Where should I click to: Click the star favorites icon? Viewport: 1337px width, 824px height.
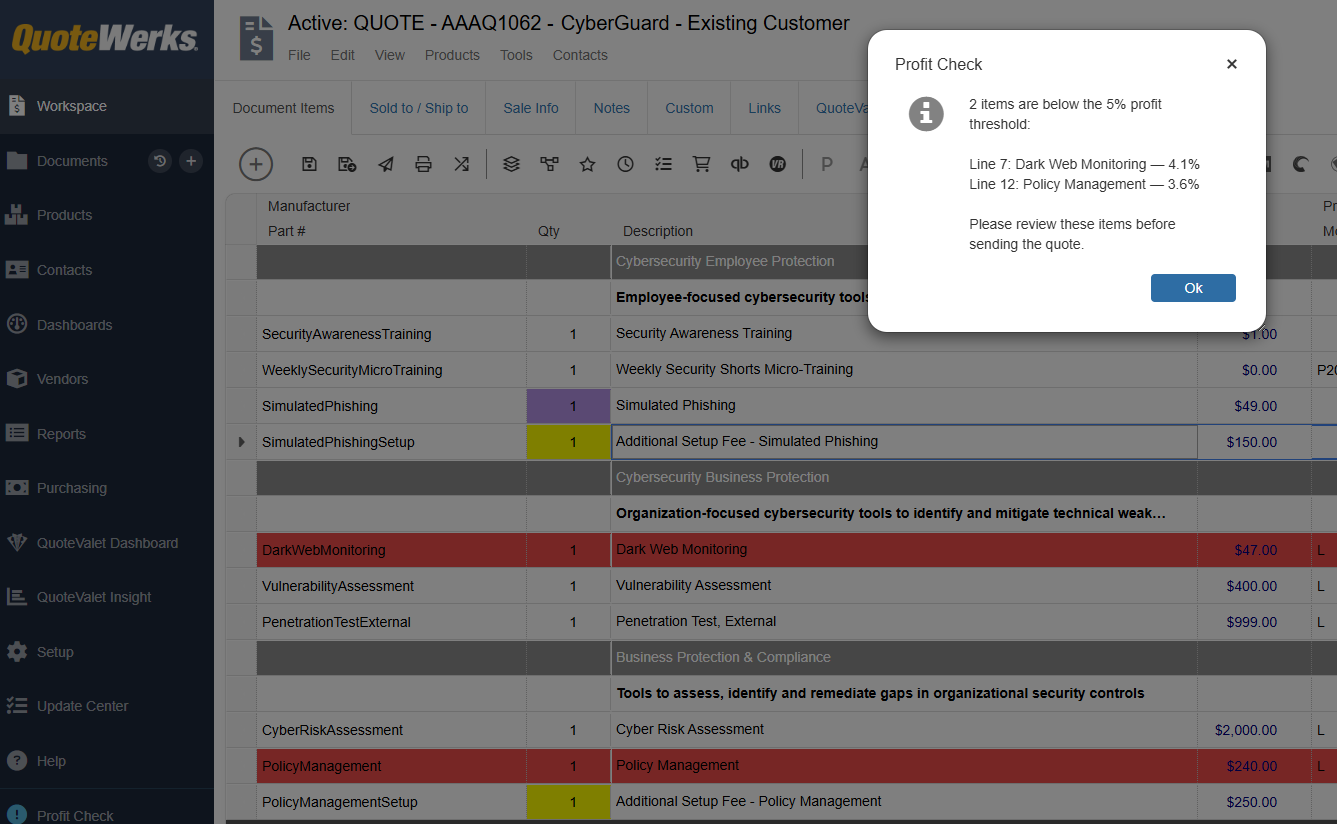coord(587,164)
